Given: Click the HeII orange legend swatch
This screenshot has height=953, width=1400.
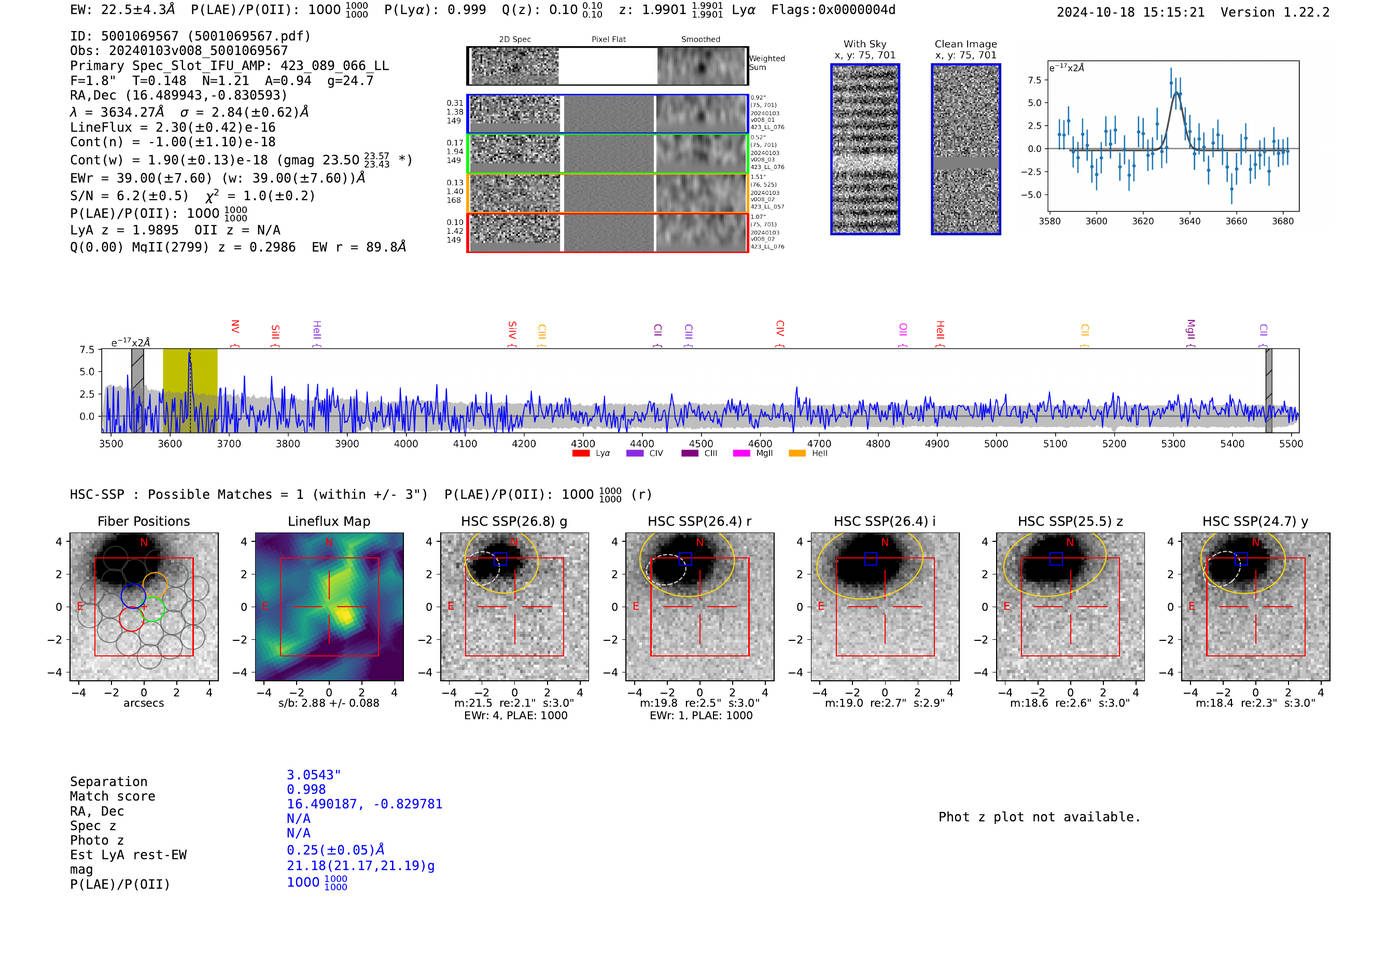Looking at the screenshot, I should 797,453.
